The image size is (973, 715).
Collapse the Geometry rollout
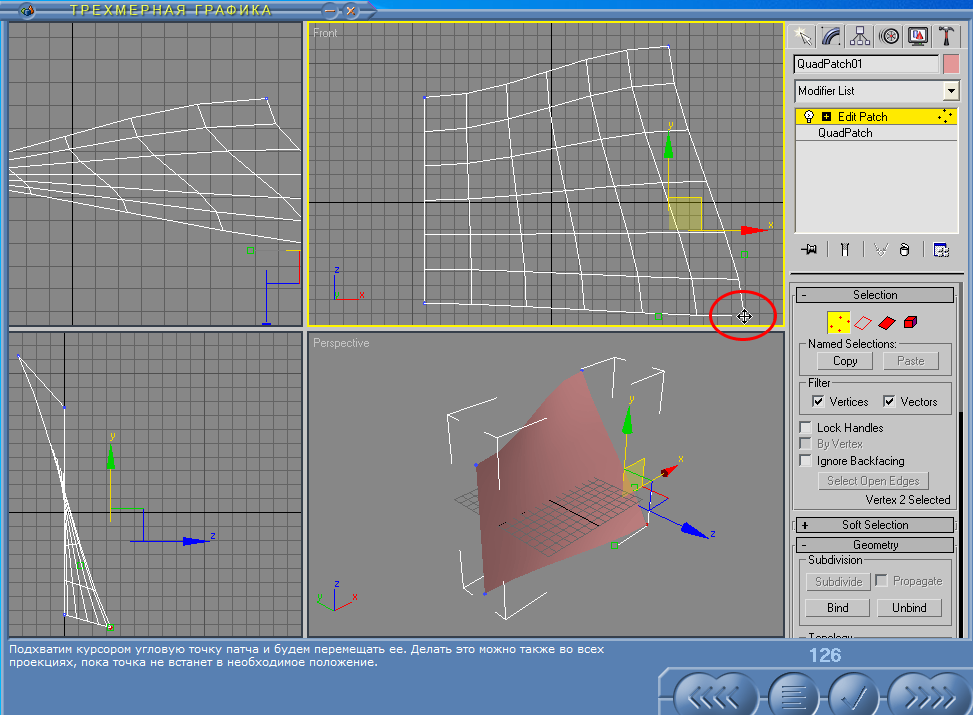(x=874, y=545)
